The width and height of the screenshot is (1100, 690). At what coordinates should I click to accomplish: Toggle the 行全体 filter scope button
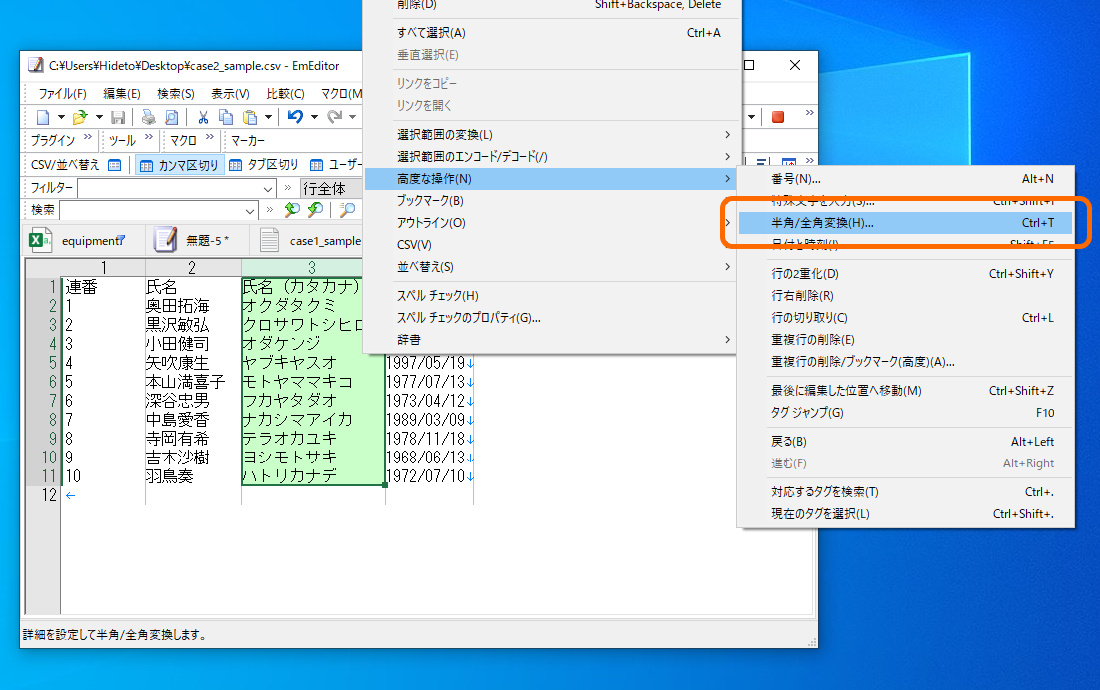pos(326,187)
